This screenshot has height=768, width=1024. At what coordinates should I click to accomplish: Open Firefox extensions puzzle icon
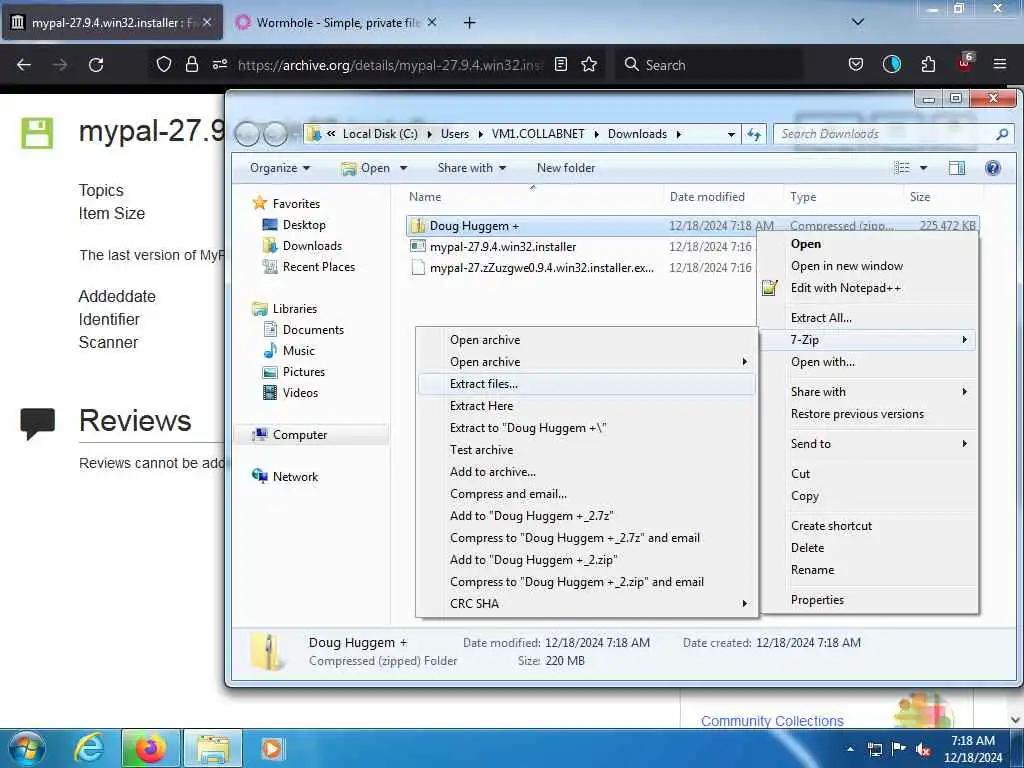coord(928,64)
